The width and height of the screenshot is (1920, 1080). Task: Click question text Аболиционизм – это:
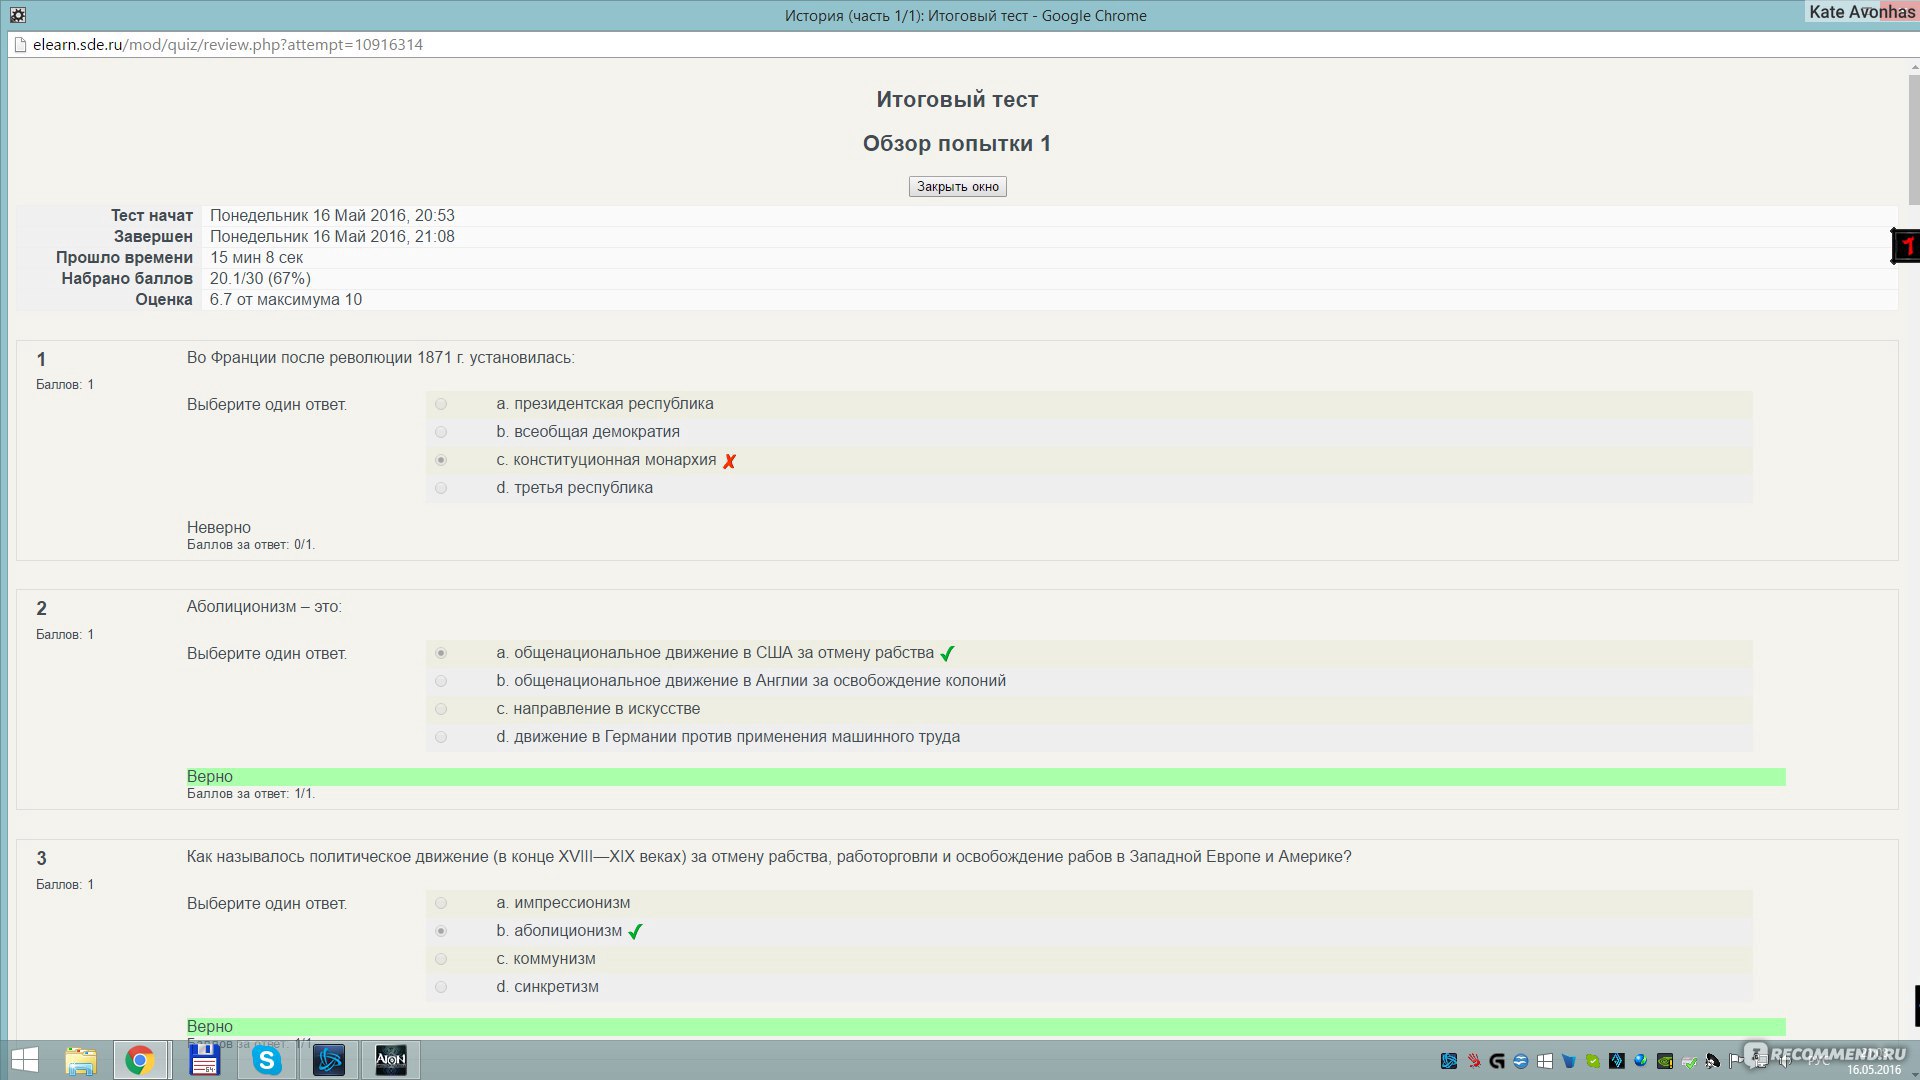(264, 607)
